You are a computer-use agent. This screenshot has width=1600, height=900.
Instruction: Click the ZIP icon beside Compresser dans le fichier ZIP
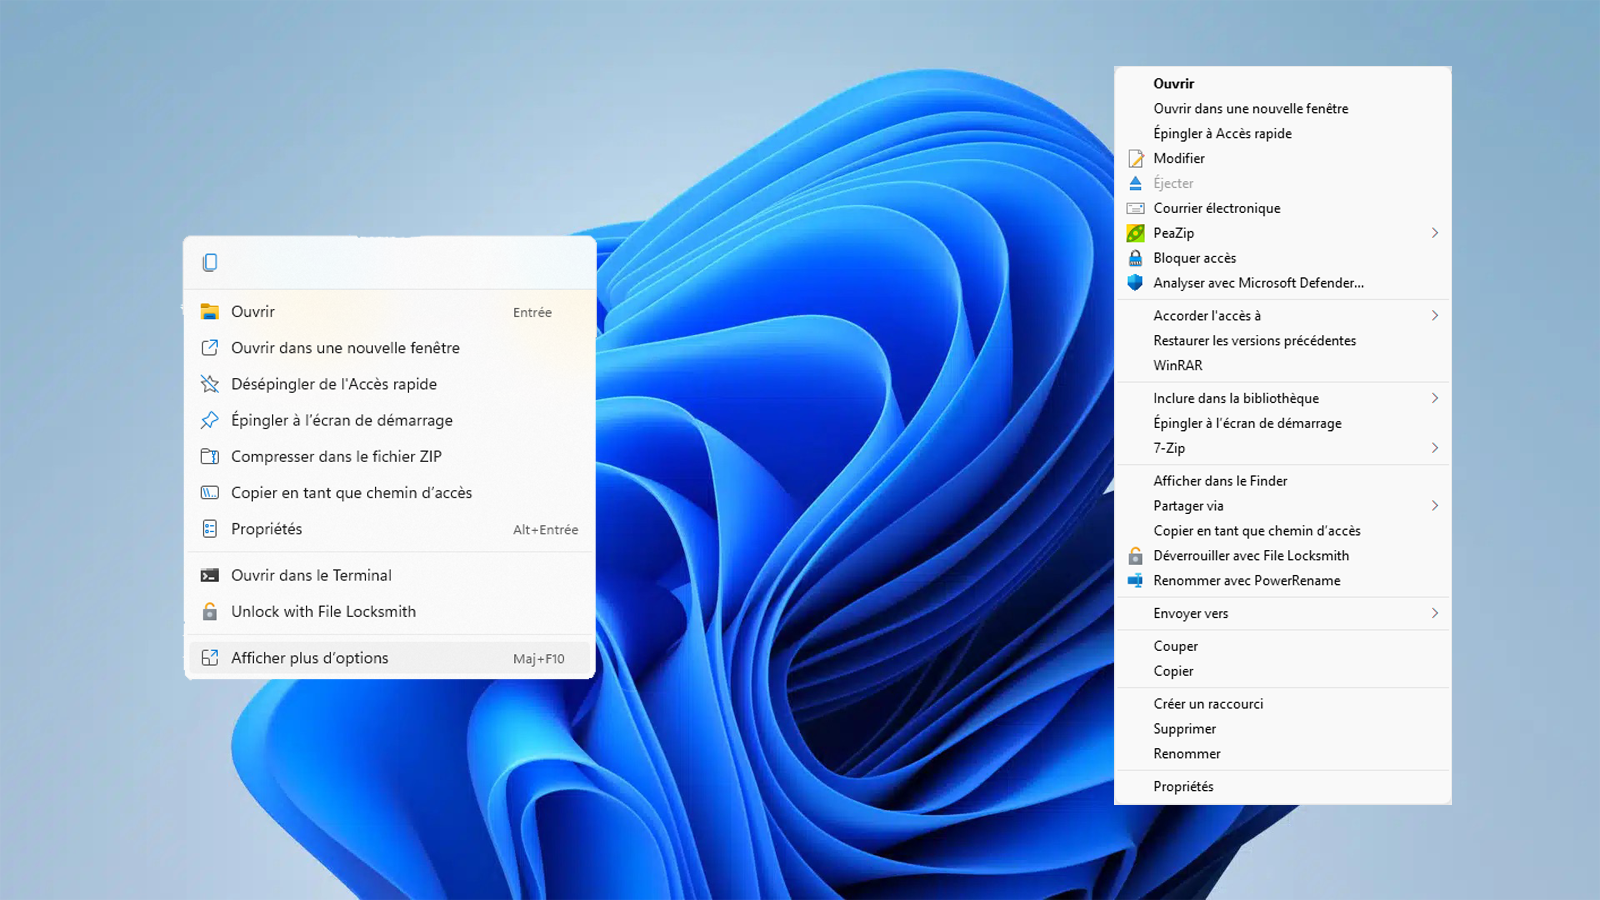pos(210,456)
